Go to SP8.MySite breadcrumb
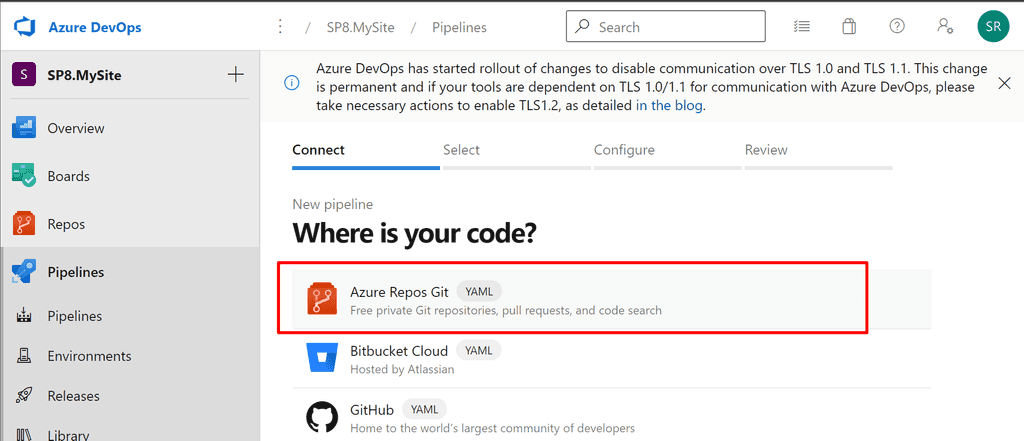 pos(359,27)
